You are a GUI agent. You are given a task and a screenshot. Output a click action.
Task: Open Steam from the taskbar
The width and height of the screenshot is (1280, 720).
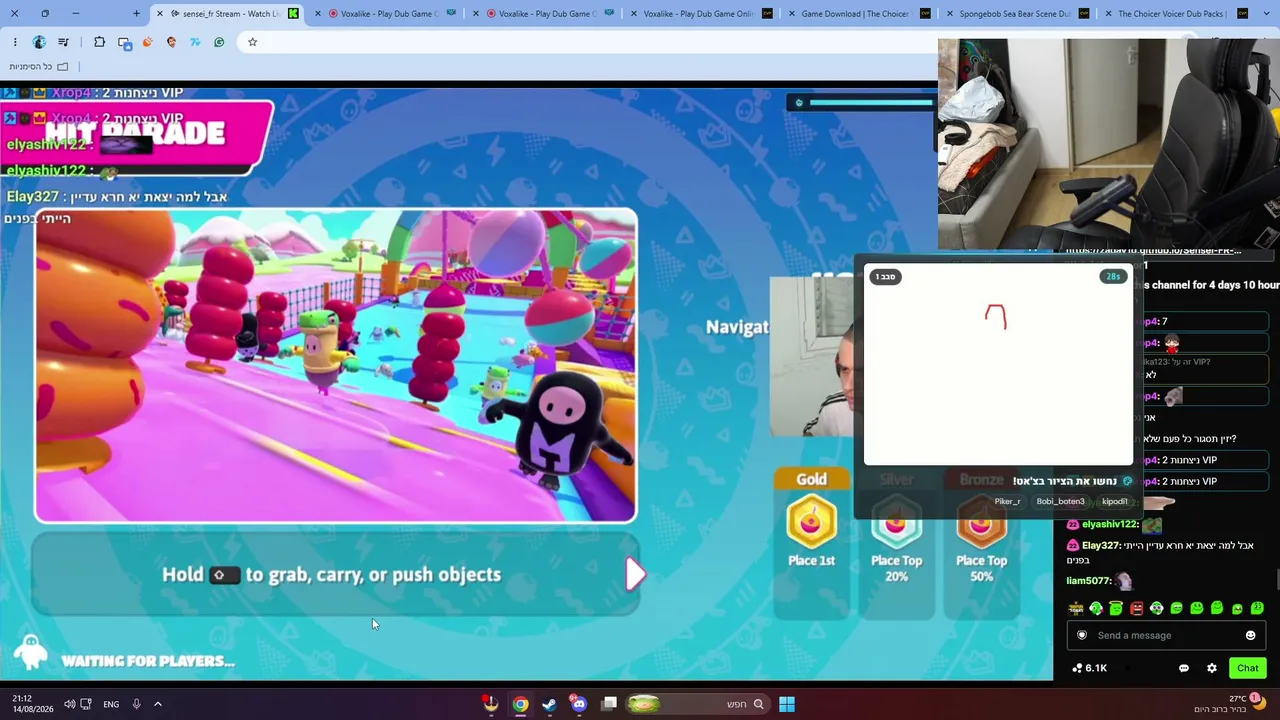point(549,704)
